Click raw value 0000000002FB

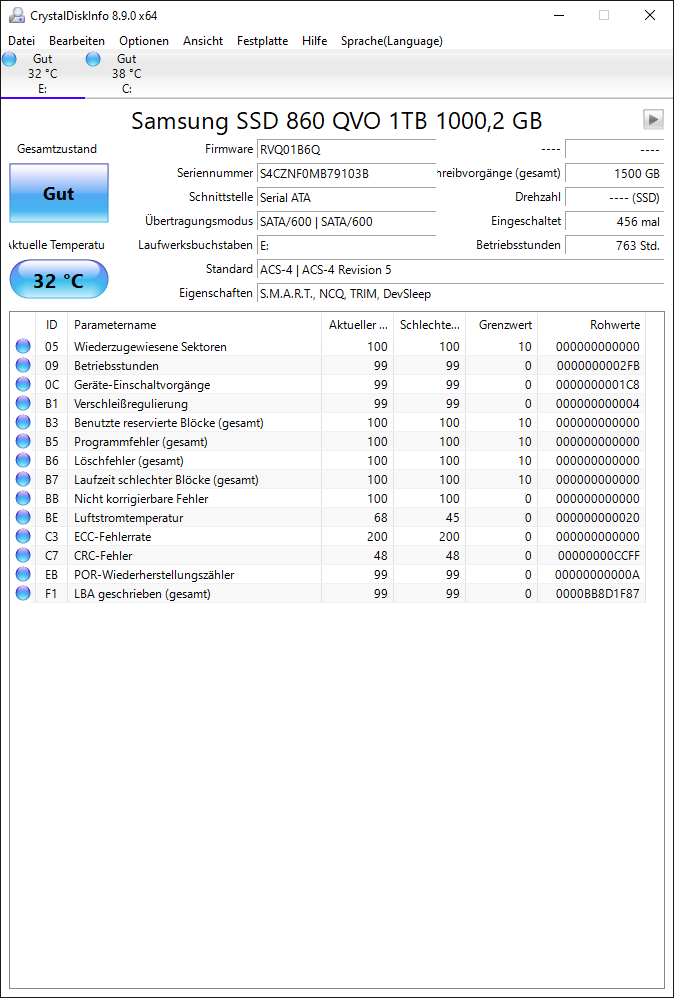[x=598, y=366]
